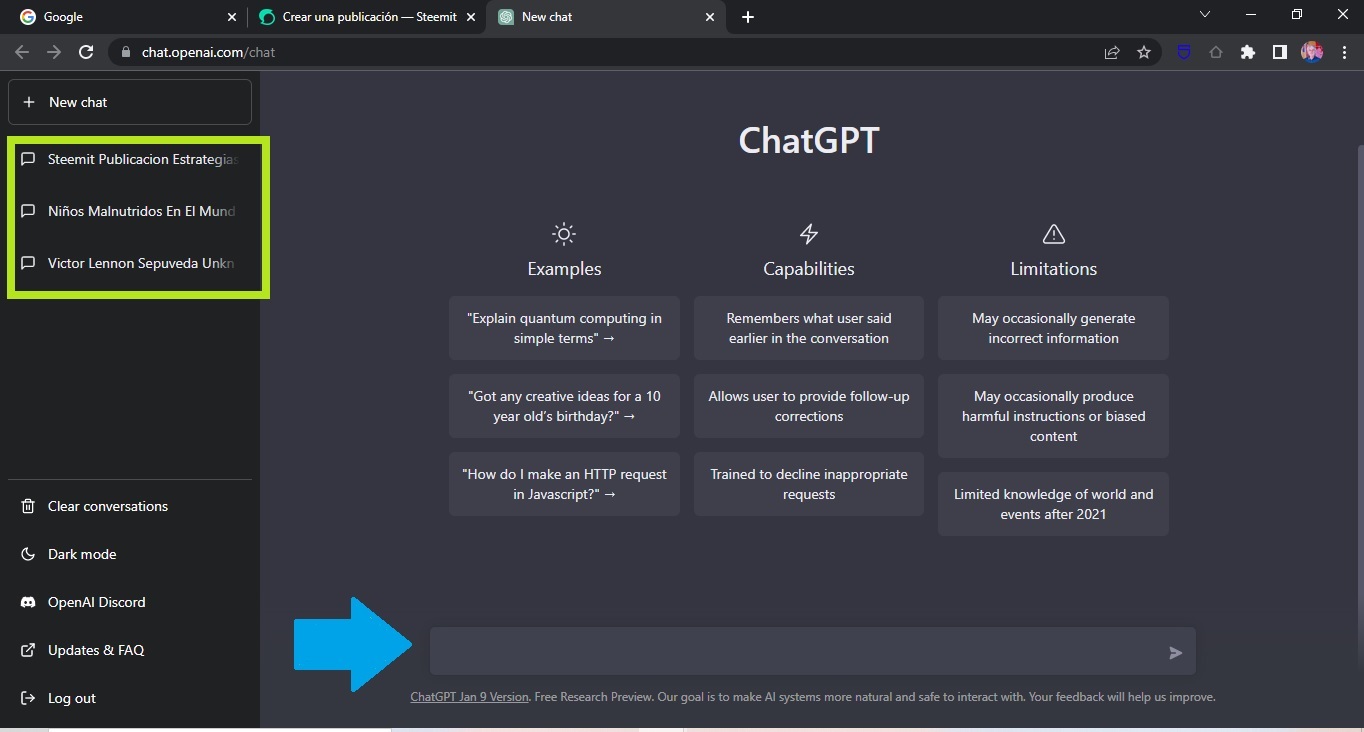Click 'Allows user to provide follow-up corrections' card
This screenshot has height=732, width=1364.
[809, 406]
